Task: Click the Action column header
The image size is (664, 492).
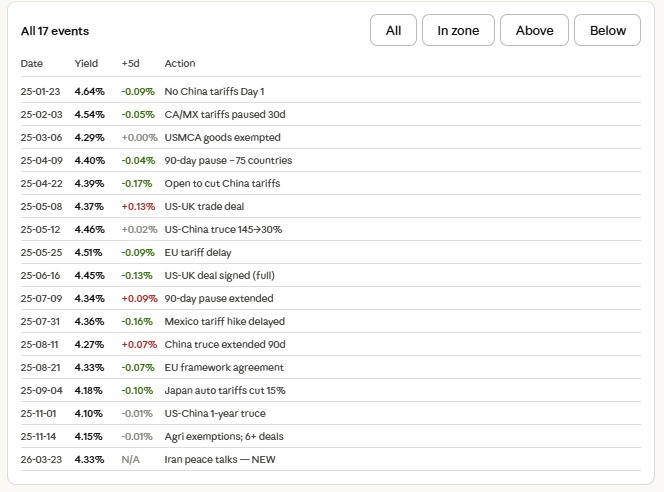Action: pyautogui.click(x=180, y=64)
